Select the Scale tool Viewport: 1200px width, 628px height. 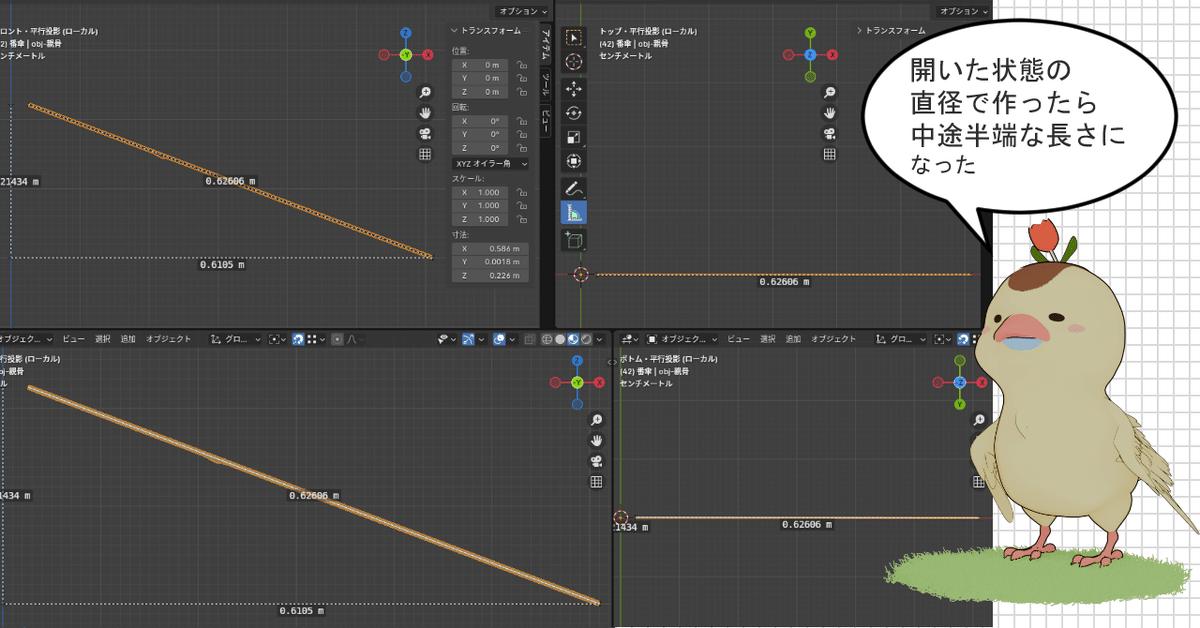coord(574,137)
